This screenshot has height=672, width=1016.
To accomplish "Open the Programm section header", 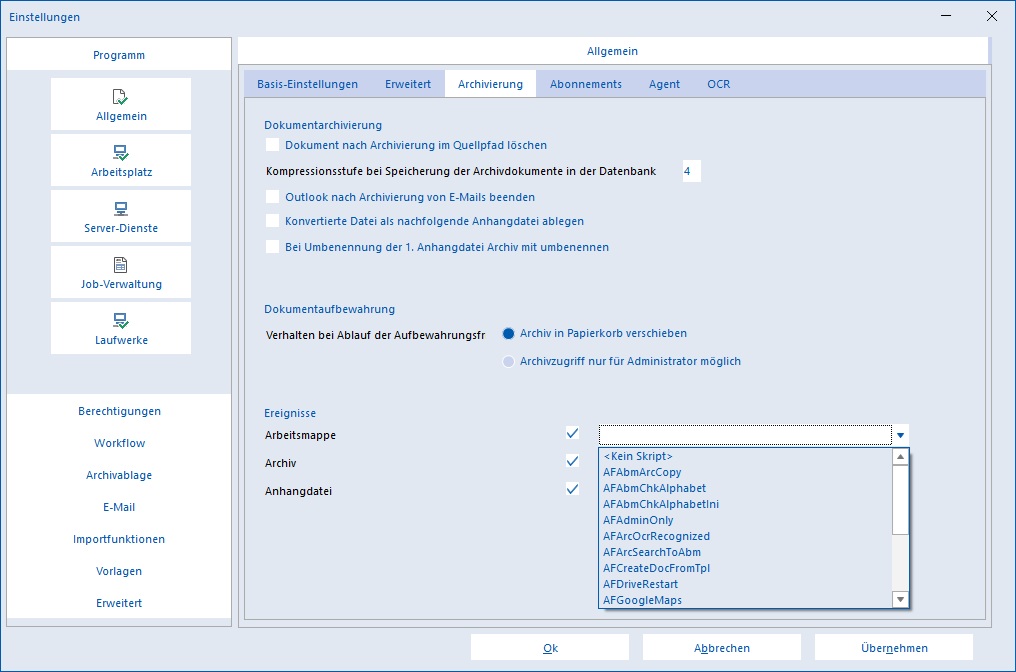I will click(119, 55).
